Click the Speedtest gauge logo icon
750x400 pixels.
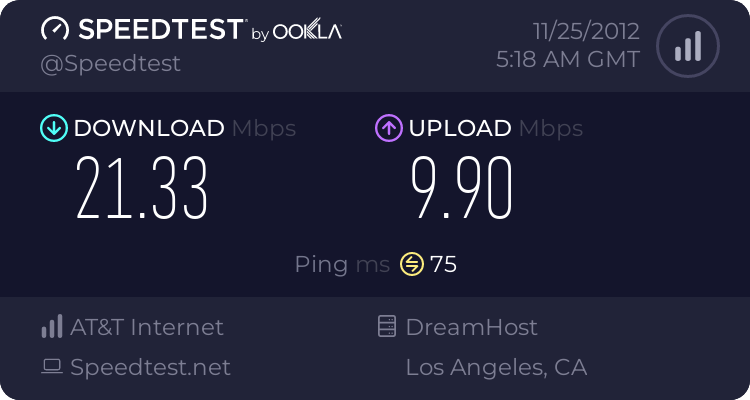(x=55, y=29)
